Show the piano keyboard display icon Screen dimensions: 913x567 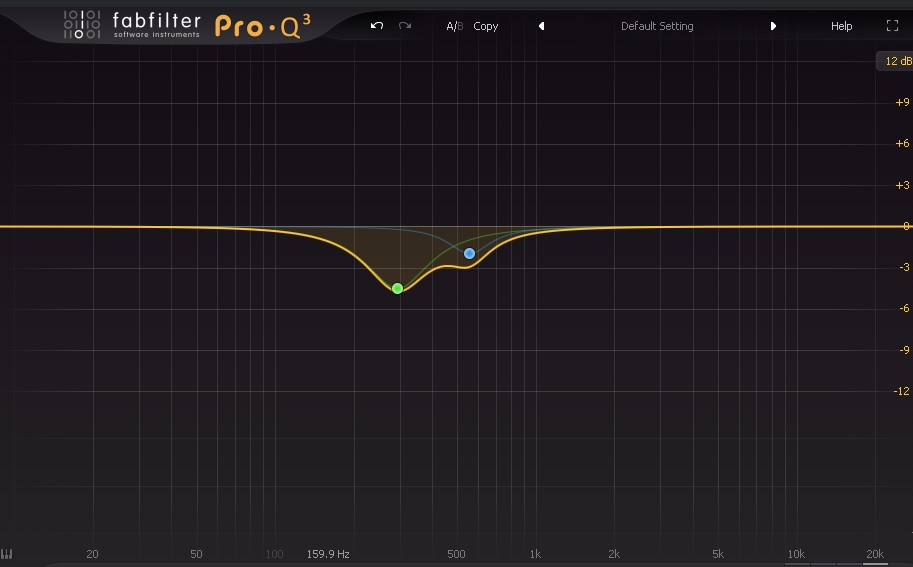[x=6, y=554]
